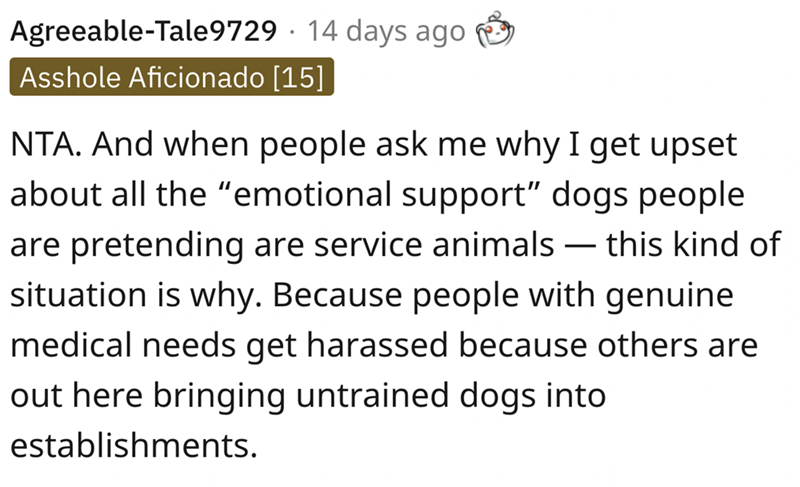Open the Agreeable-Tale9729 user profile
The image size is (800, 487).
pyautogui.click(x=144, y=32)
